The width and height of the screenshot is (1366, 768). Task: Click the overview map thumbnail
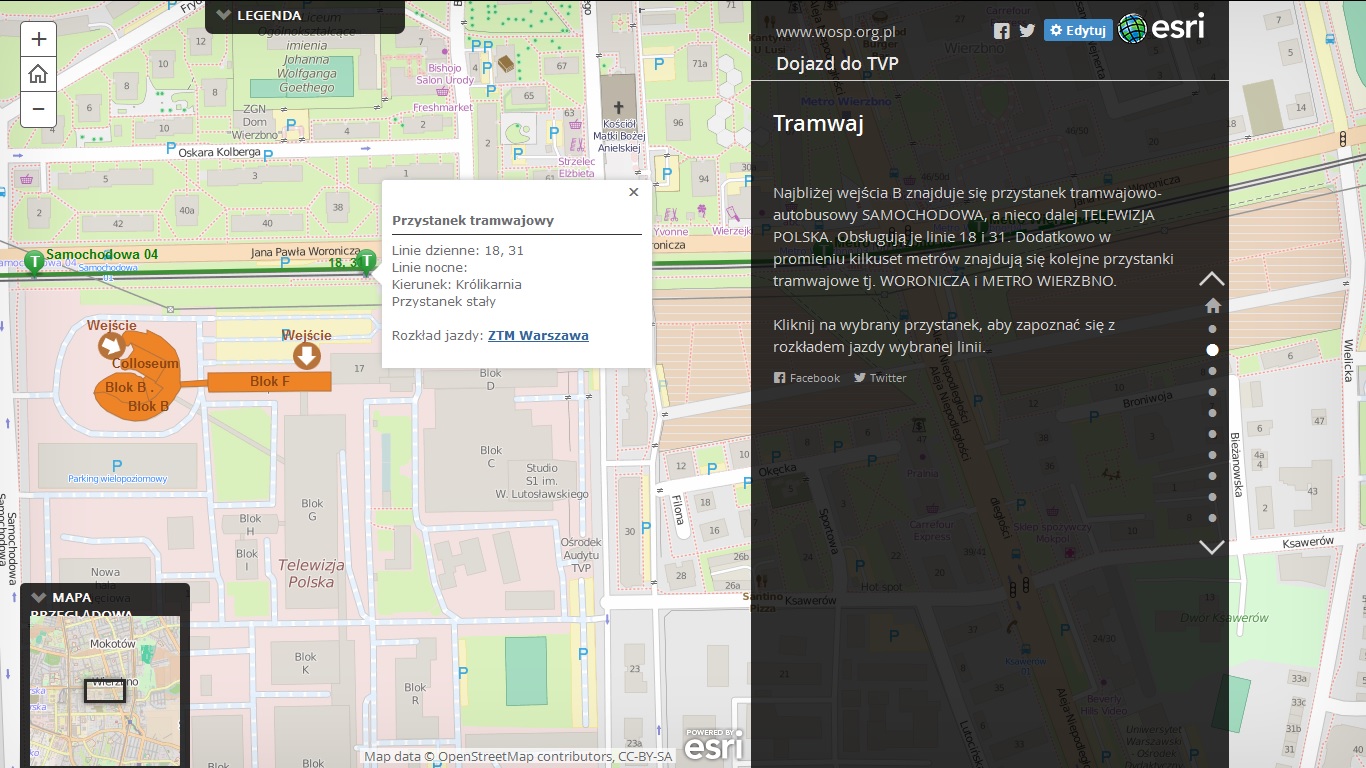click(105, 691)
